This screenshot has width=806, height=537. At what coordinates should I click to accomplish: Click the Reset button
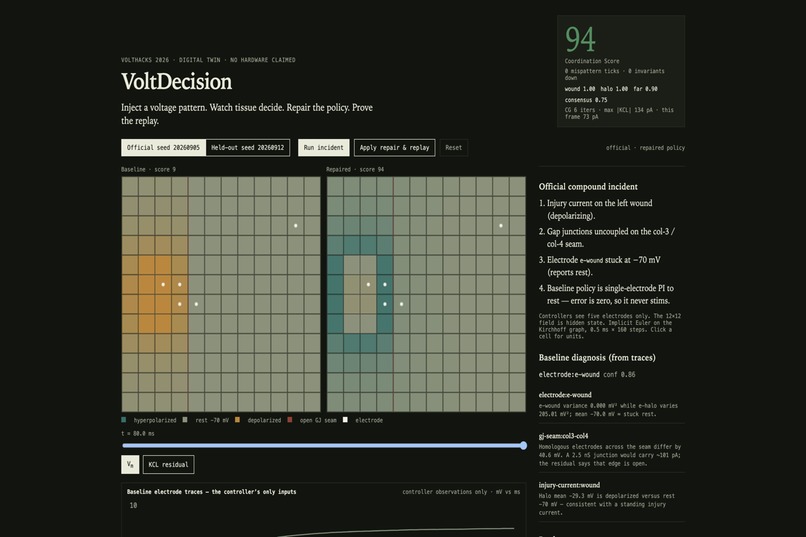point(453,147)
